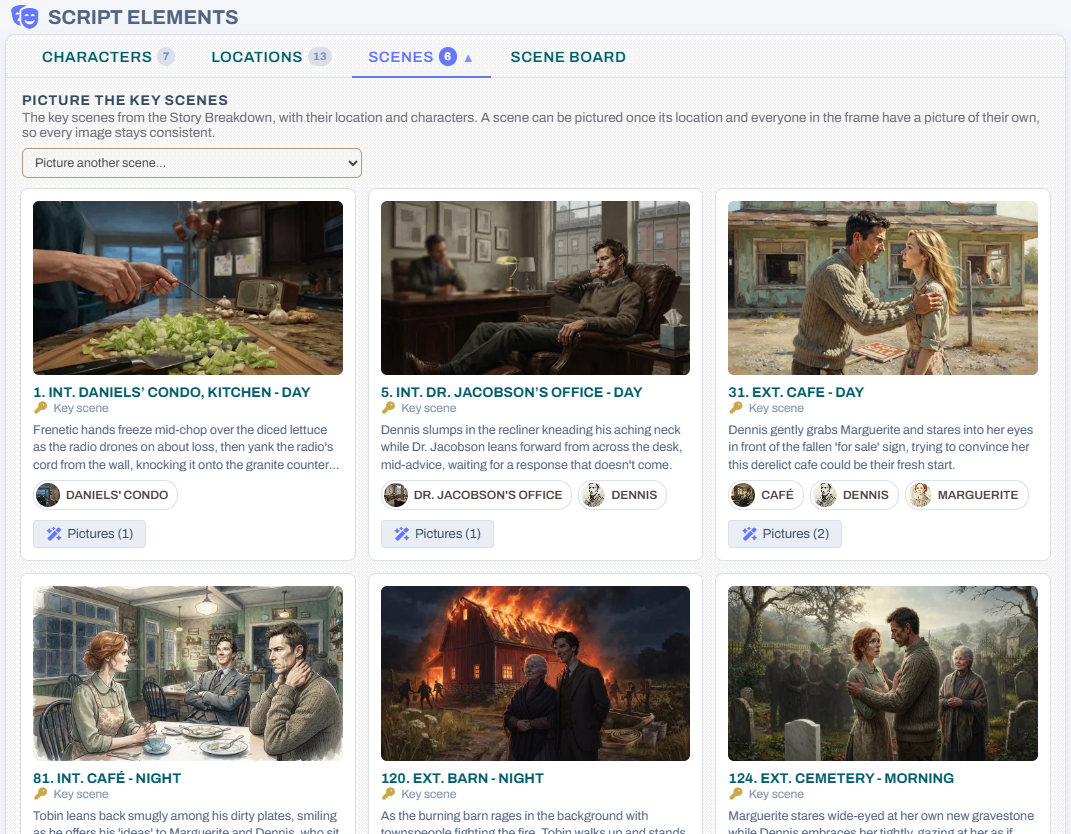Screen dimensions: 1071x834
Task: Click the 'PICTURE THE KEY SCENES' heading
Action: click(x=125, y=100)
